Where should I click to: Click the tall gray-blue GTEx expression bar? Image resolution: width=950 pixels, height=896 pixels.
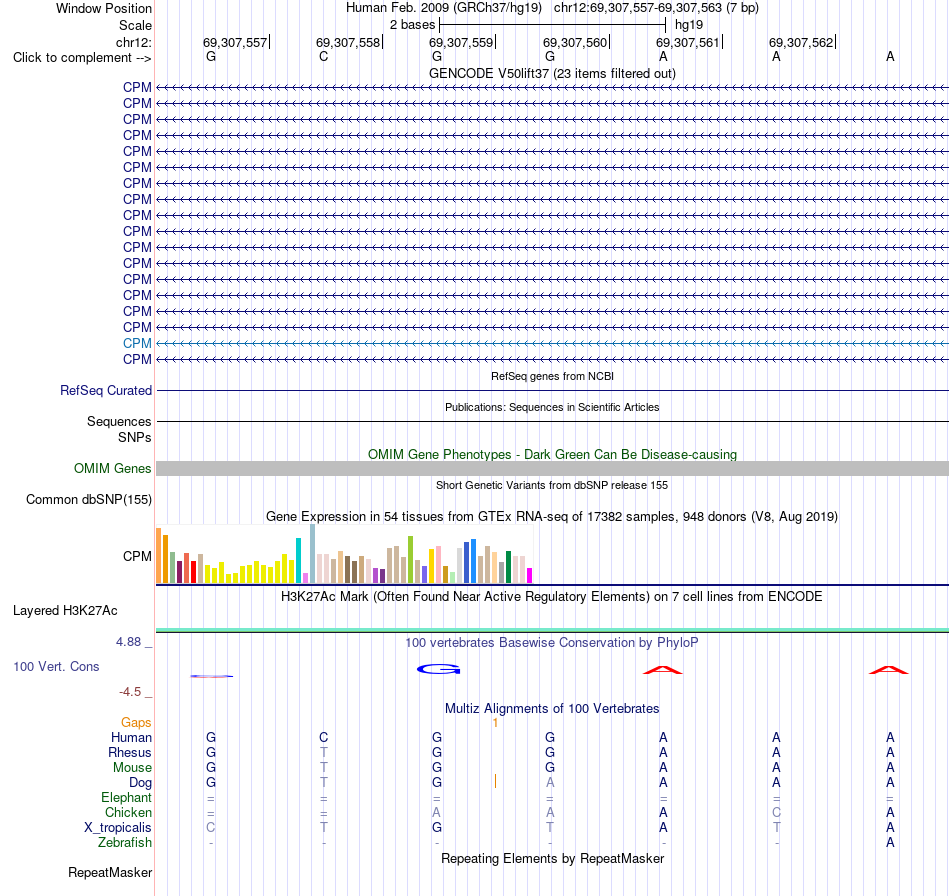pos(313,554)
